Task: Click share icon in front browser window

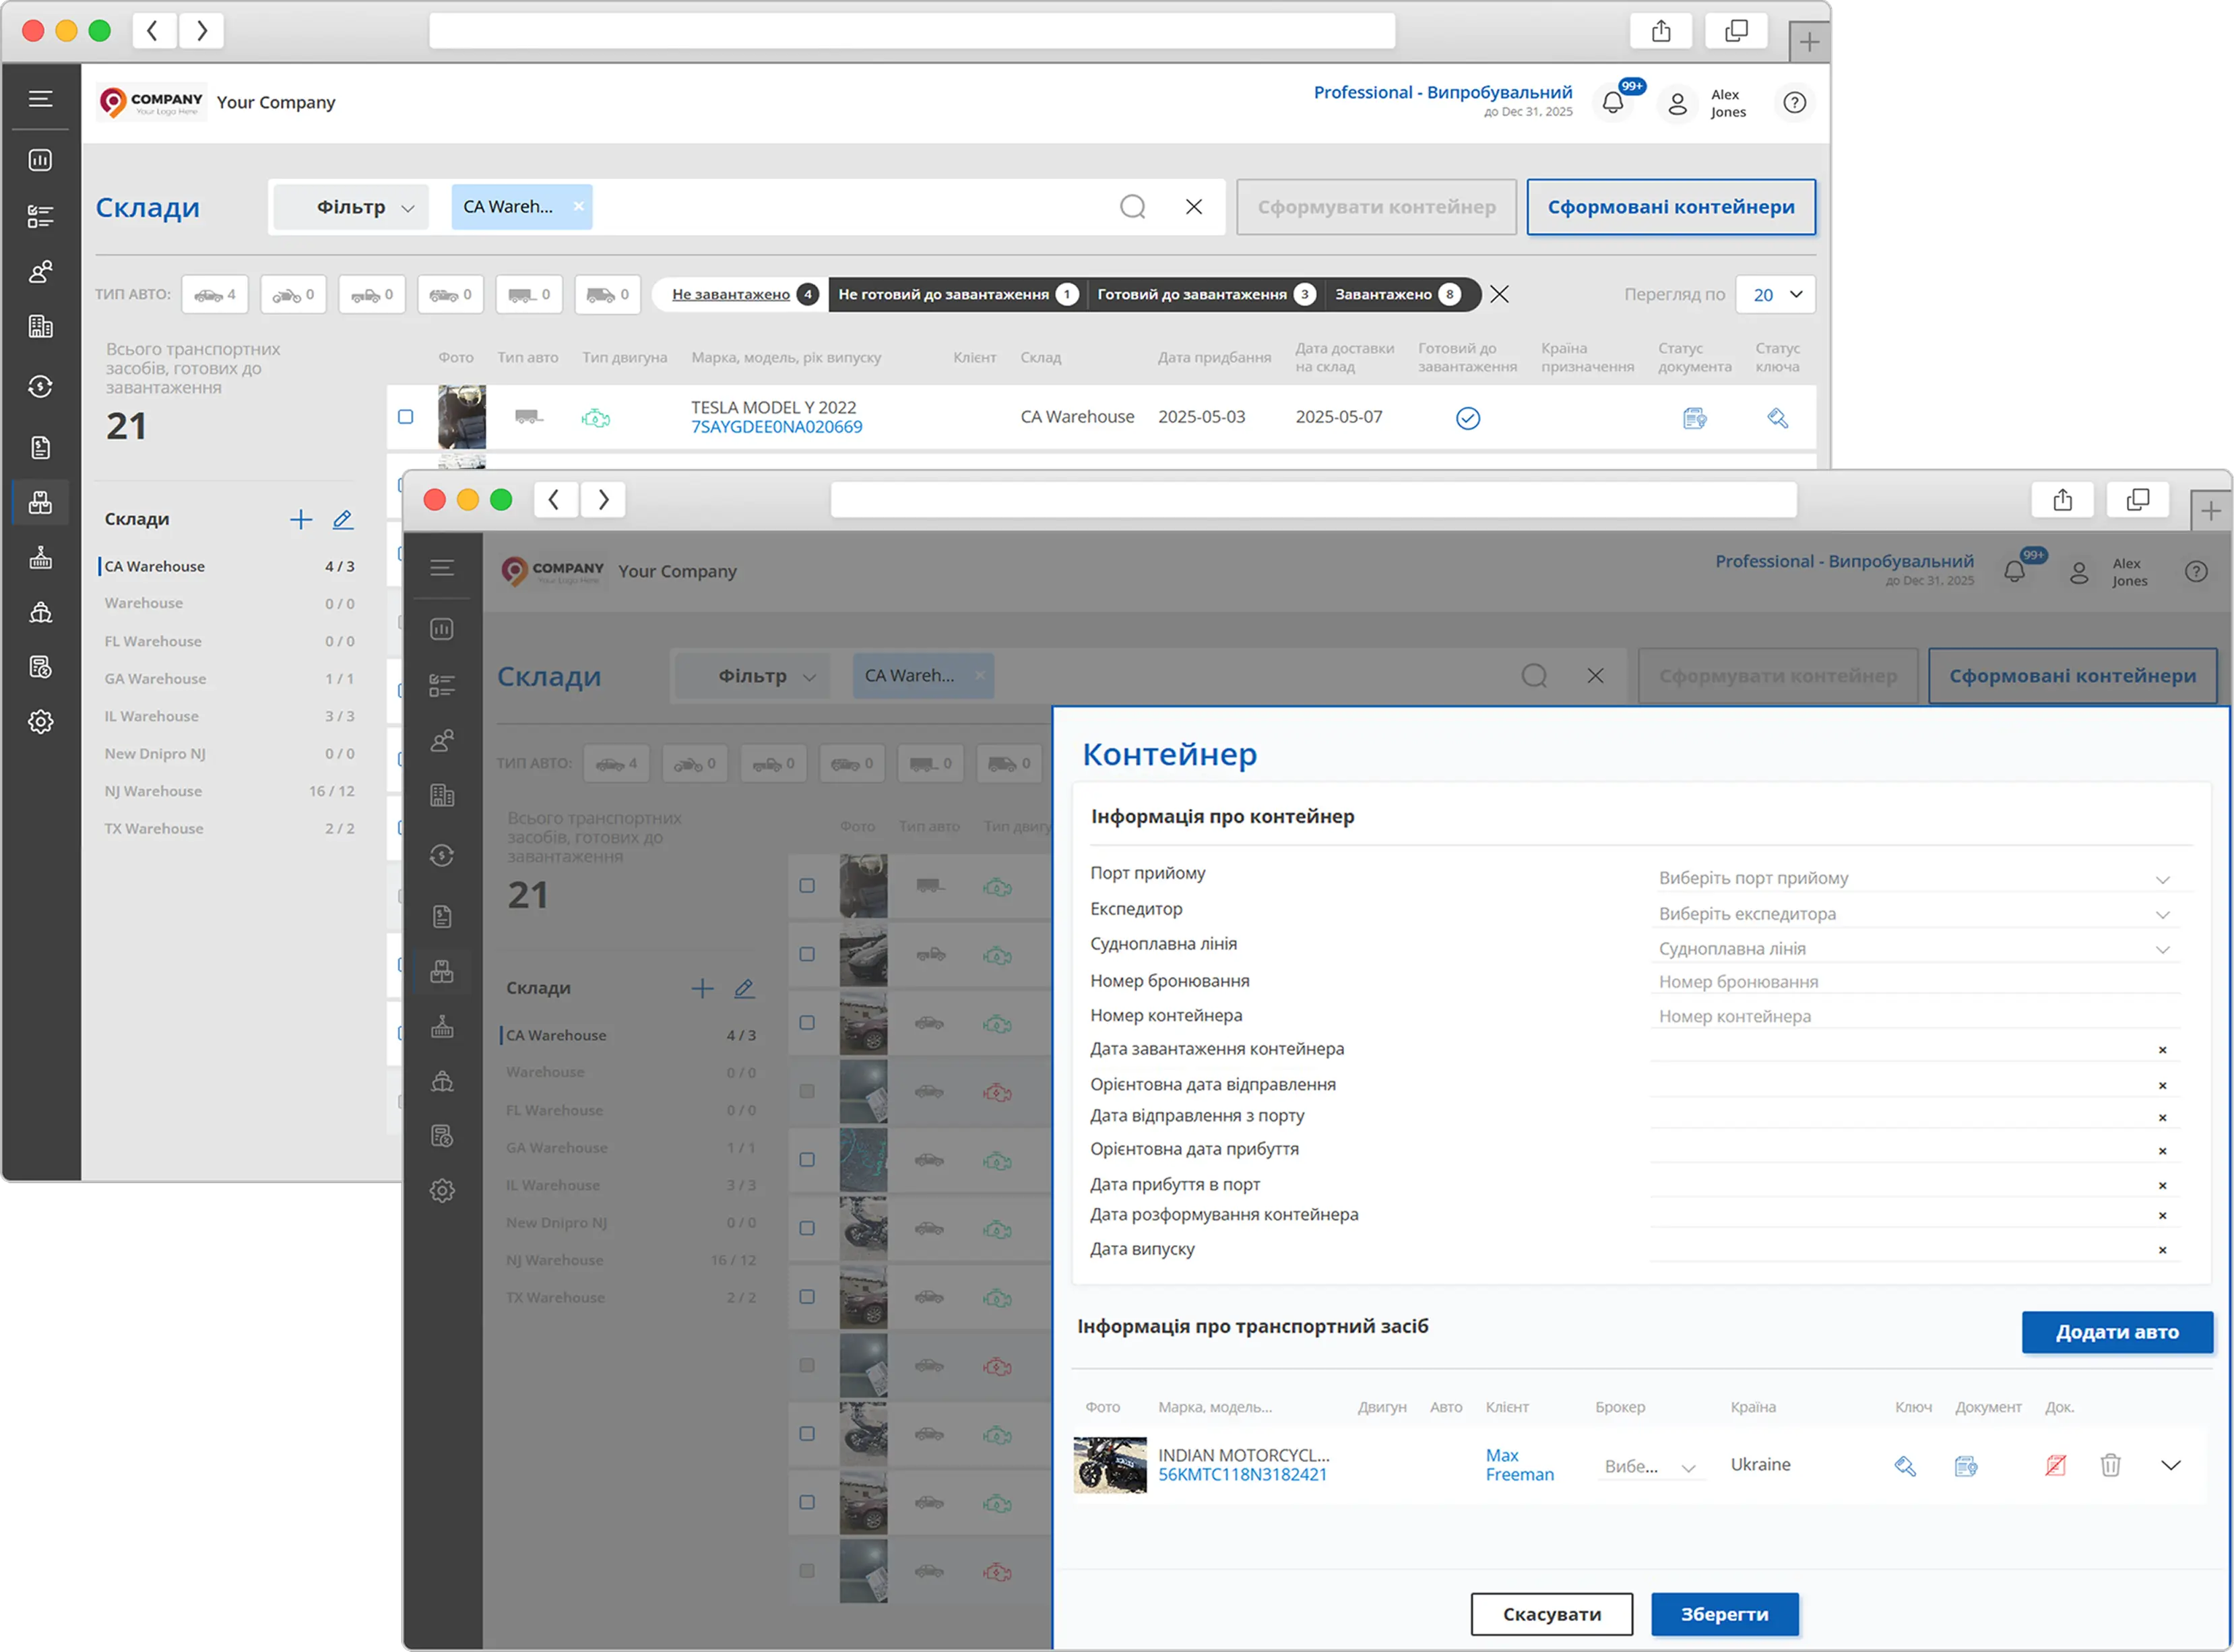Action: click(2063, 500)
